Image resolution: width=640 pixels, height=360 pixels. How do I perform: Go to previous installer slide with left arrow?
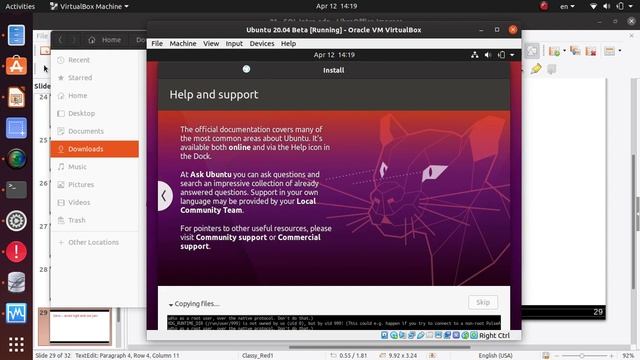click(164, 196)
